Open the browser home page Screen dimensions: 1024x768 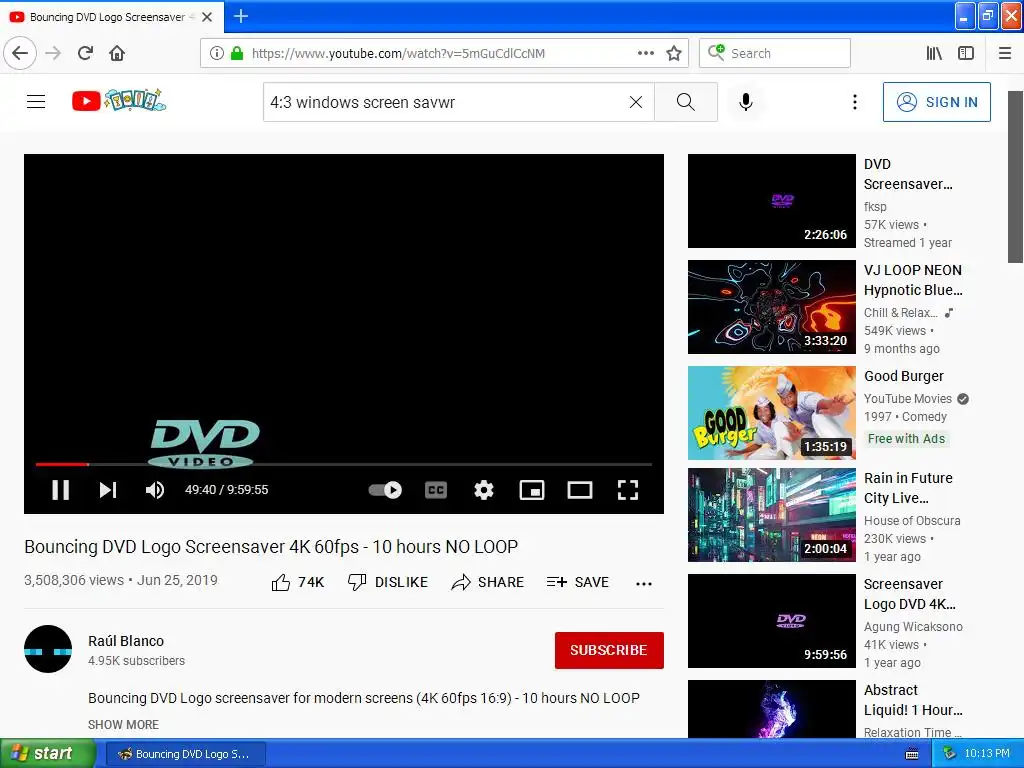[x=117, y=53]
